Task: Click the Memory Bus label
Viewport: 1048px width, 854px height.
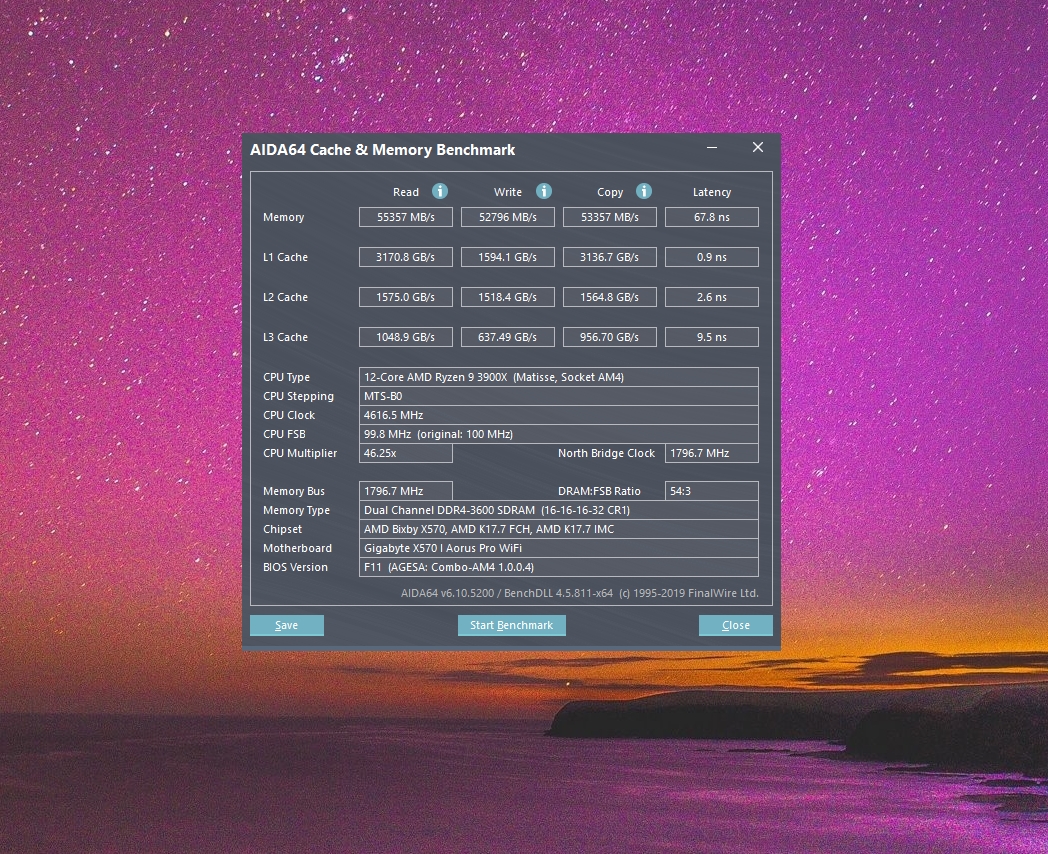Action: click(293, 491)
